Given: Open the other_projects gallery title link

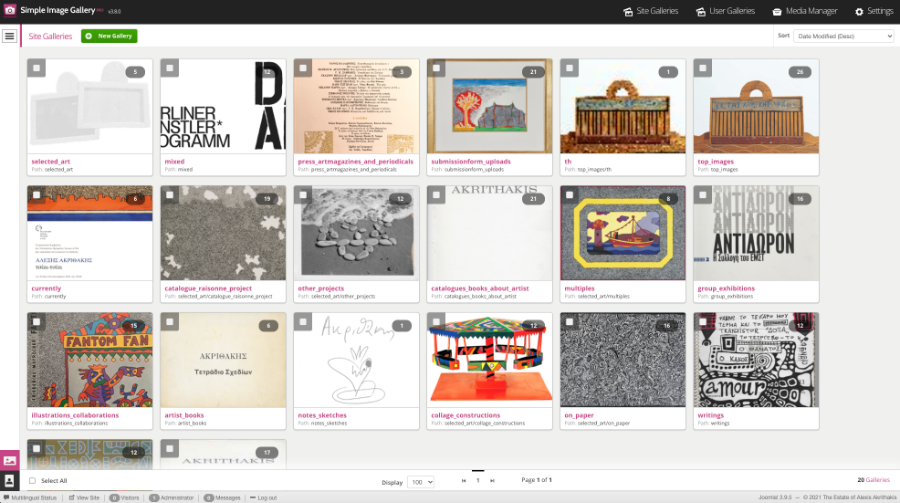Looking at the screenshot, I should (x=321, y=288).
